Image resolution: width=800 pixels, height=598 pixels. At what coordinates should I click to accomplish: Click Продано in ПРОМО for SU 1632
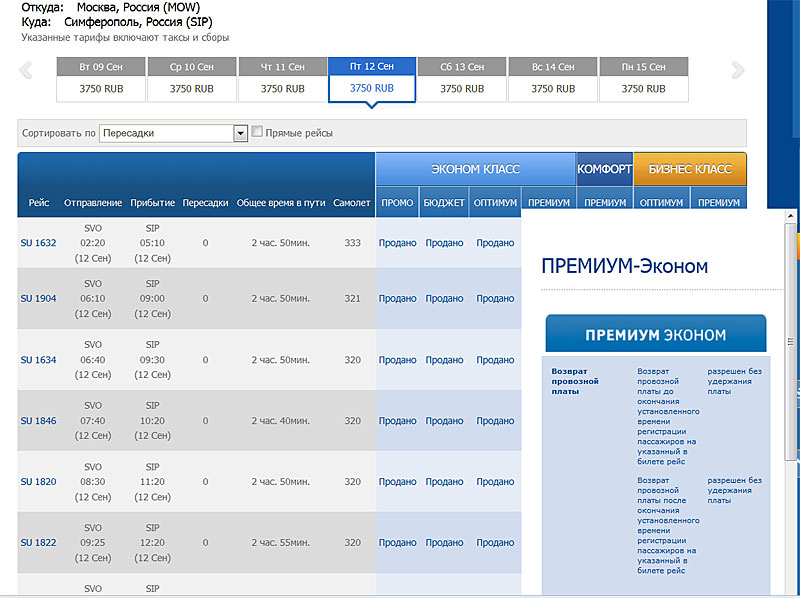click(x=397, y=243)
